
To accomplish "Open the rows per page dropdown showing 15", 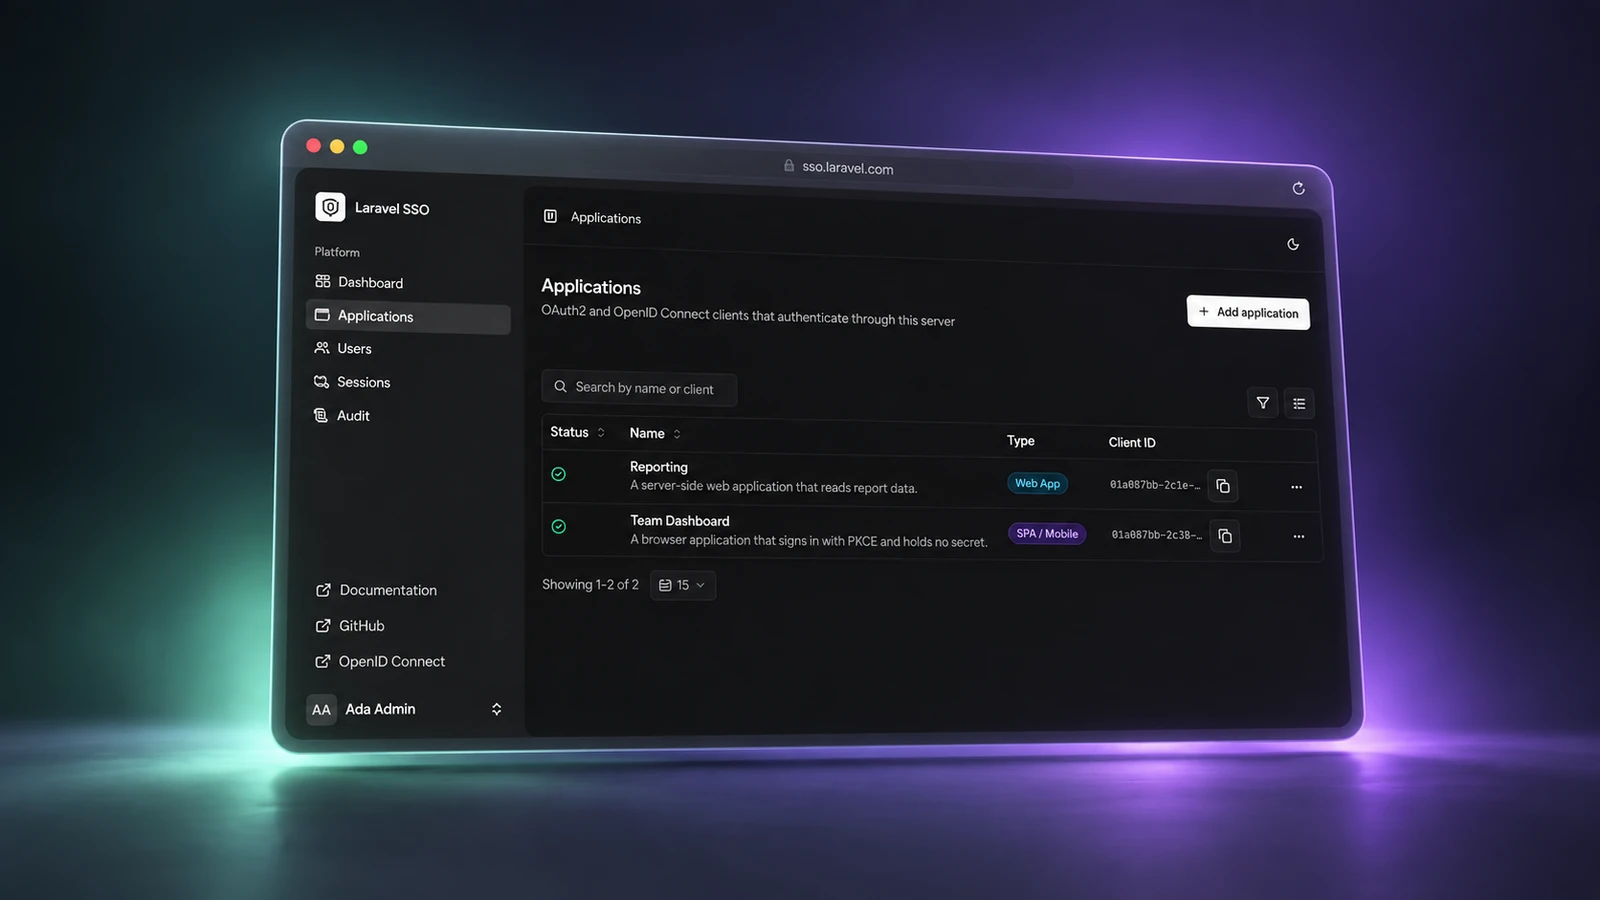I will [x=683, y=585].
